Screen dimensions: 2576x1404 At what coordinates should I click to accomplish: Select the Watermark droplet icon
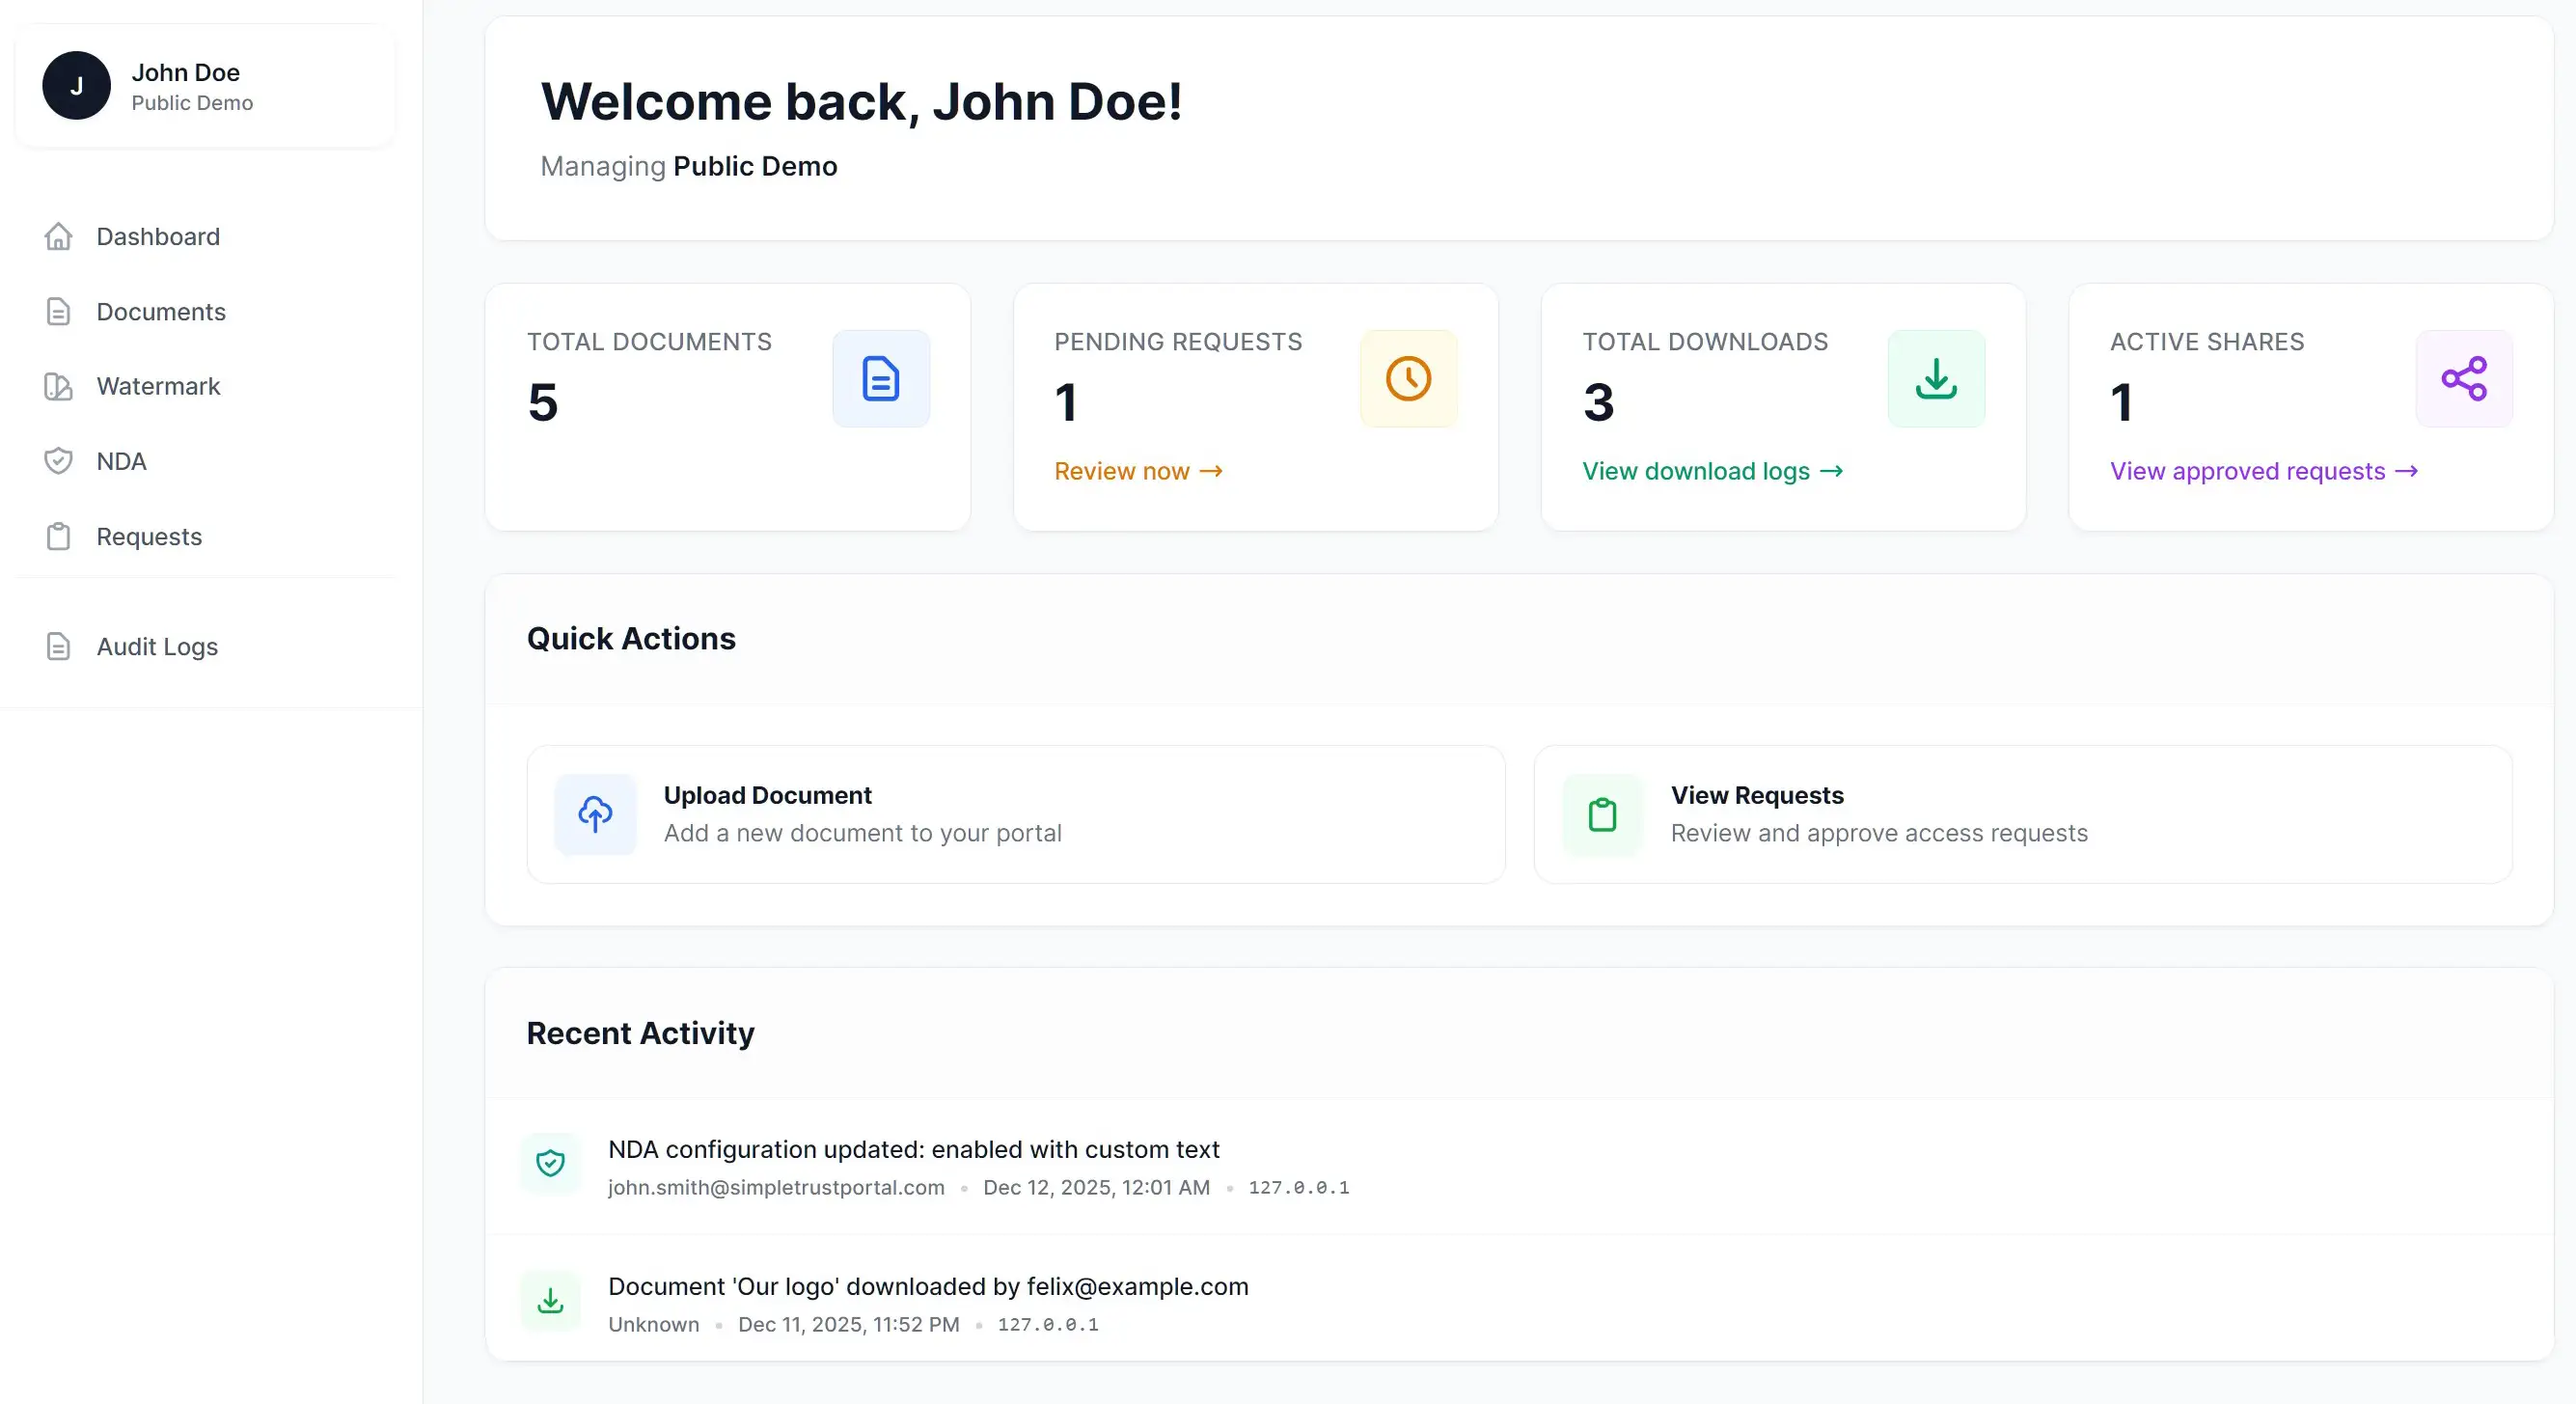59,386
